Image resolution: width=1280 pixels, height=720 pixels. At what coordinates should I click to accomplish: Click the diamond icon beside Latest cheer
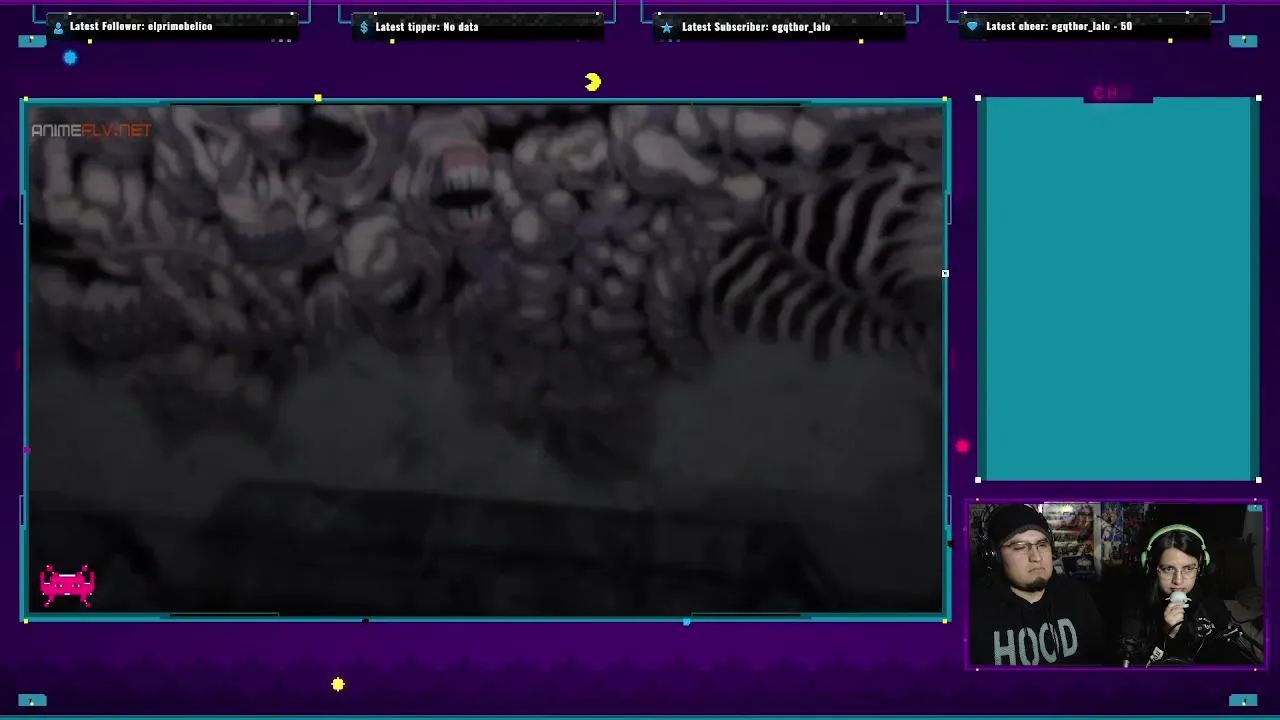click(972, 26)
